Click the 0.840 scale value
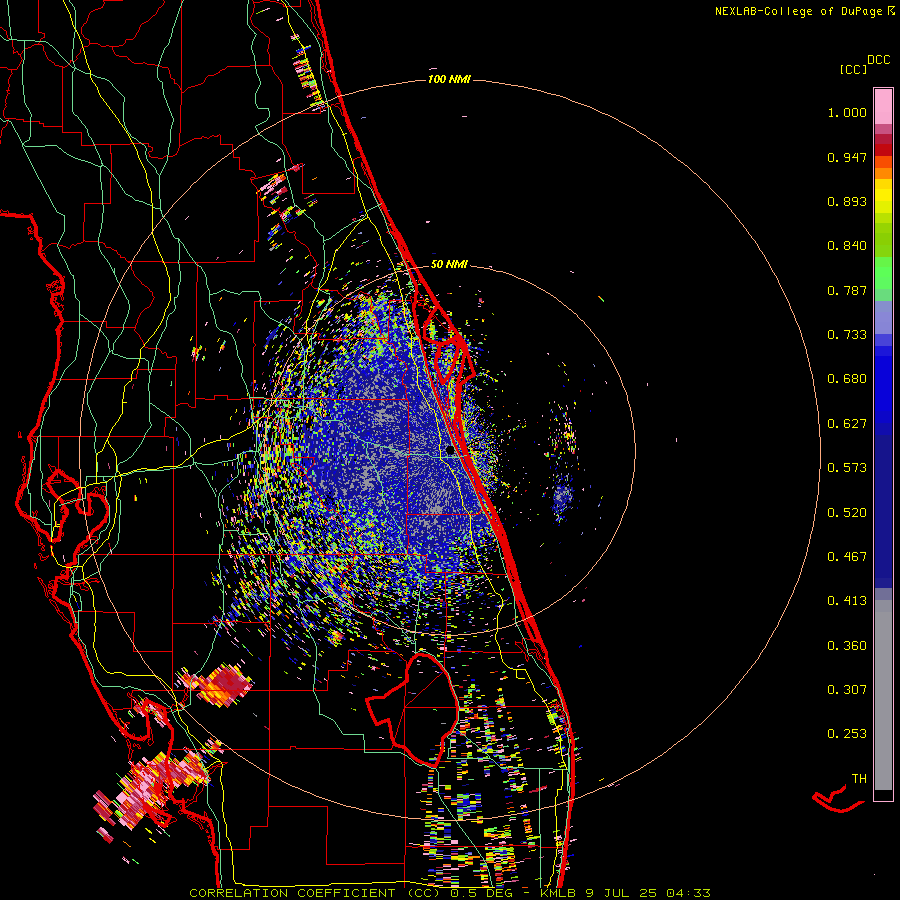The height and width of the screenshot is (900, 900). [847, 246]
